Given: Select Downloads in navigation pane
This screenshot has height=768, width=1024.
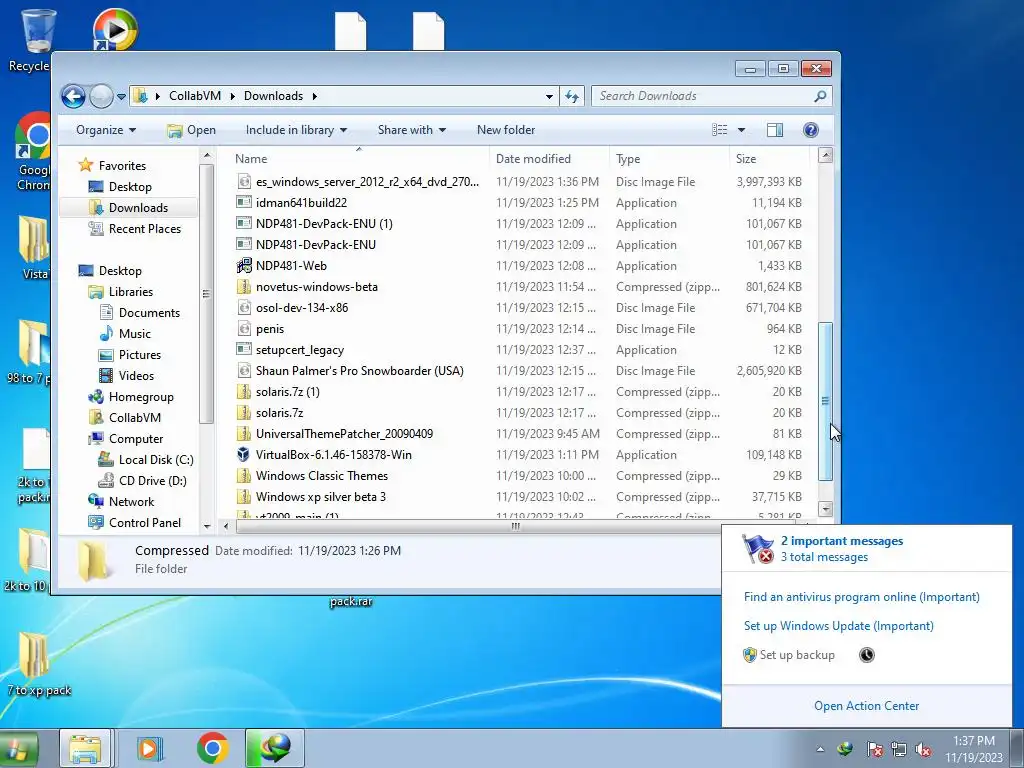Looking at the screenshot, I should [x=138, y=208].
